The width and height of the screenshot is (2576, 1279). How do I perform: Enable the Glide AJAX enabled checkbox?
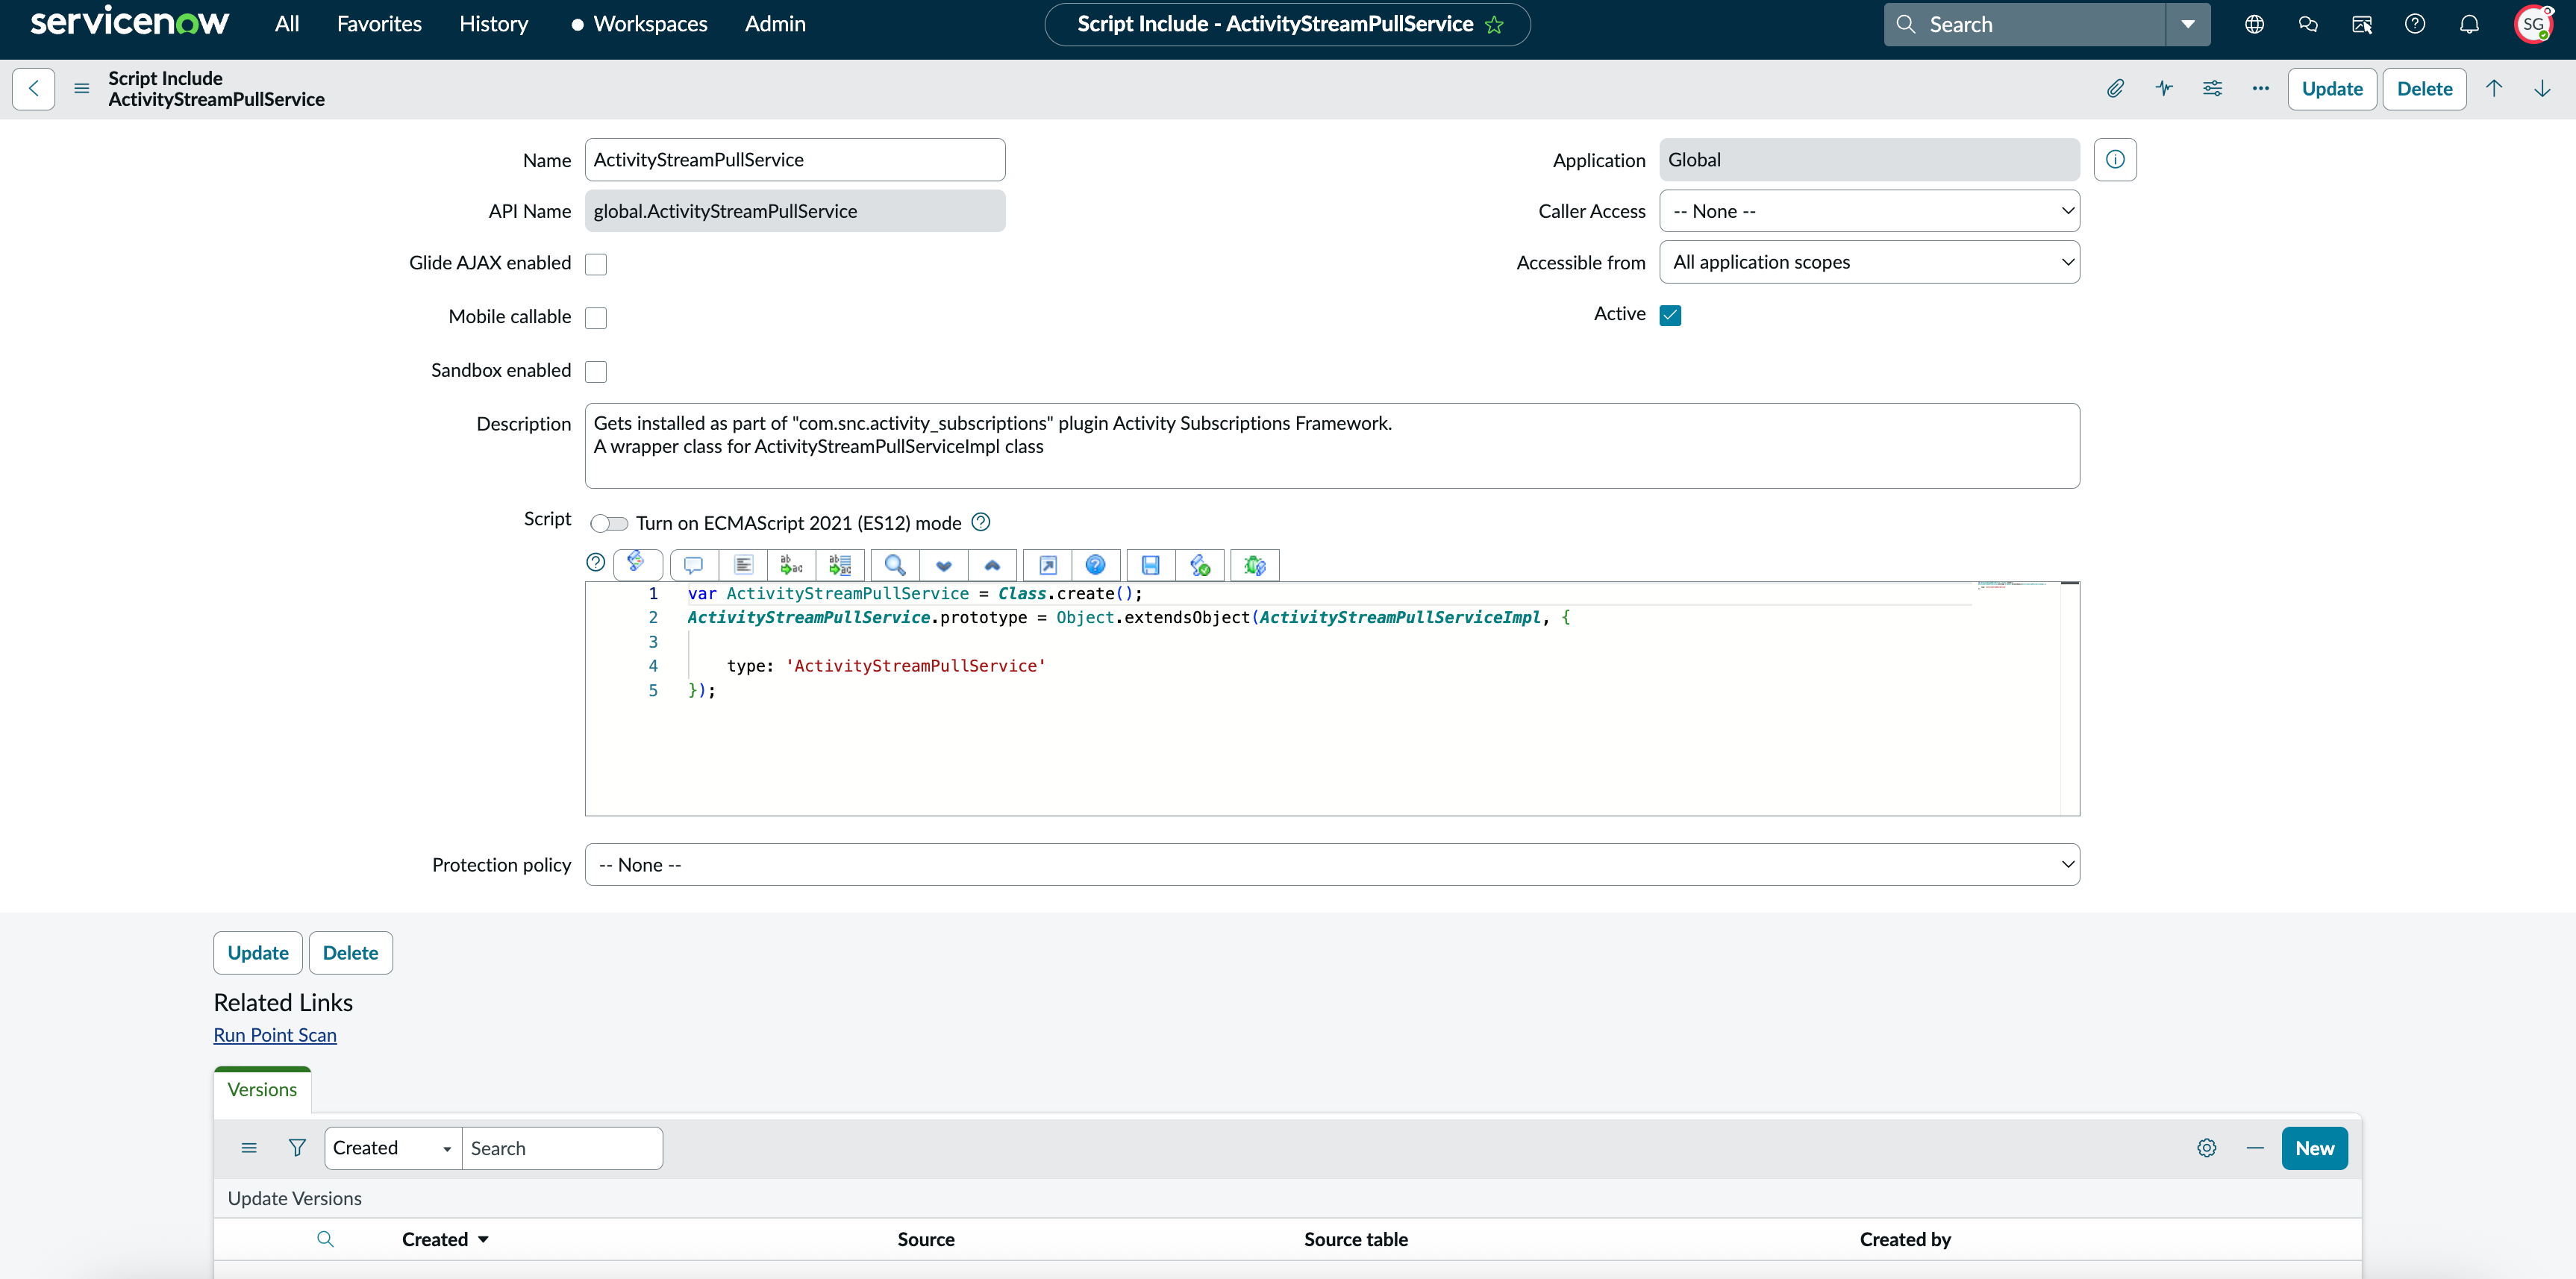596,264
